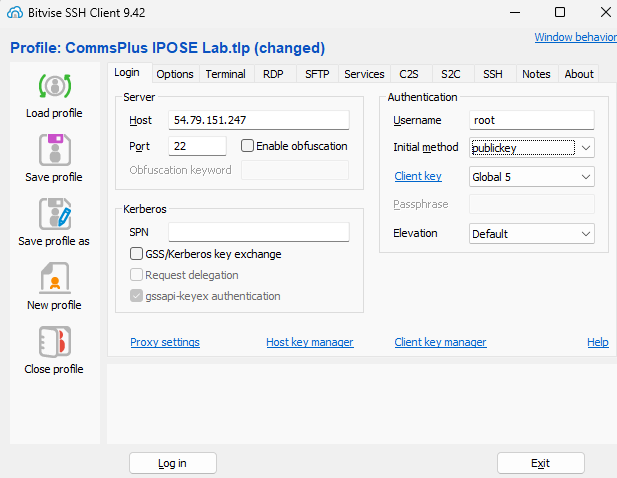617x478 pixels.
Task: Click the Save profile as icon
Action: pyautogui.click(x=55, y=214)
